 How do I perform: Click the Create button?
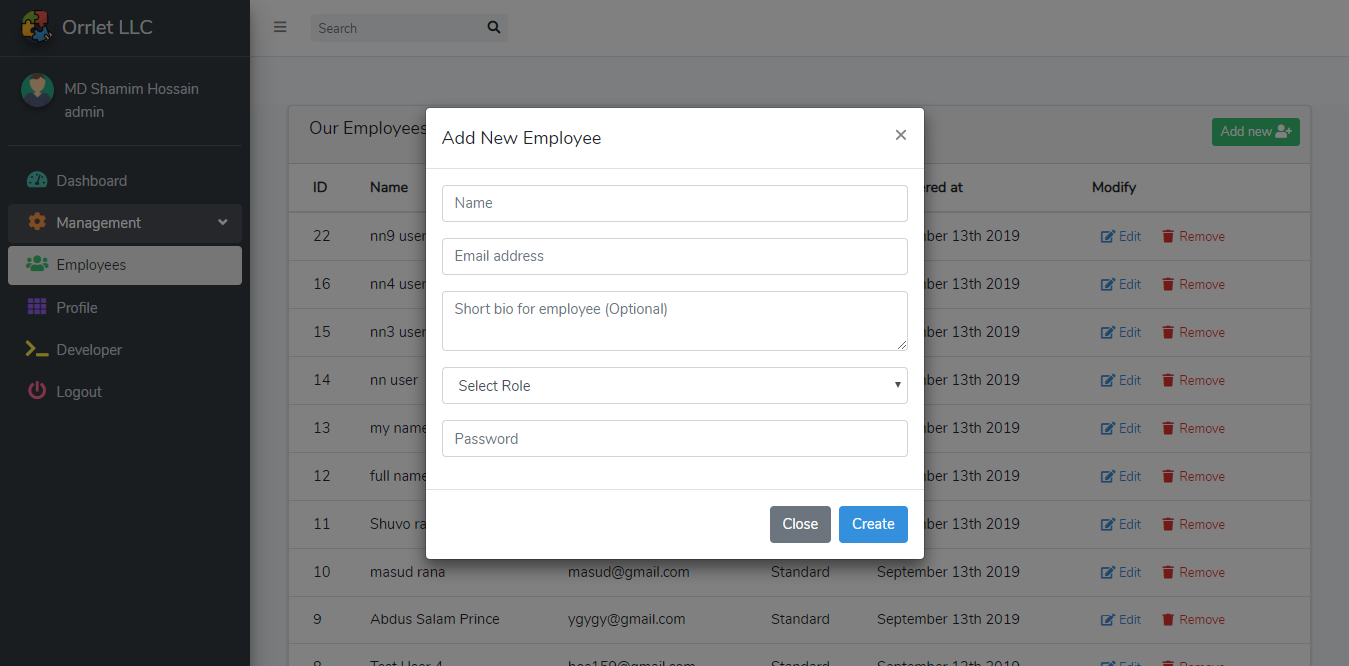(873, 524)
